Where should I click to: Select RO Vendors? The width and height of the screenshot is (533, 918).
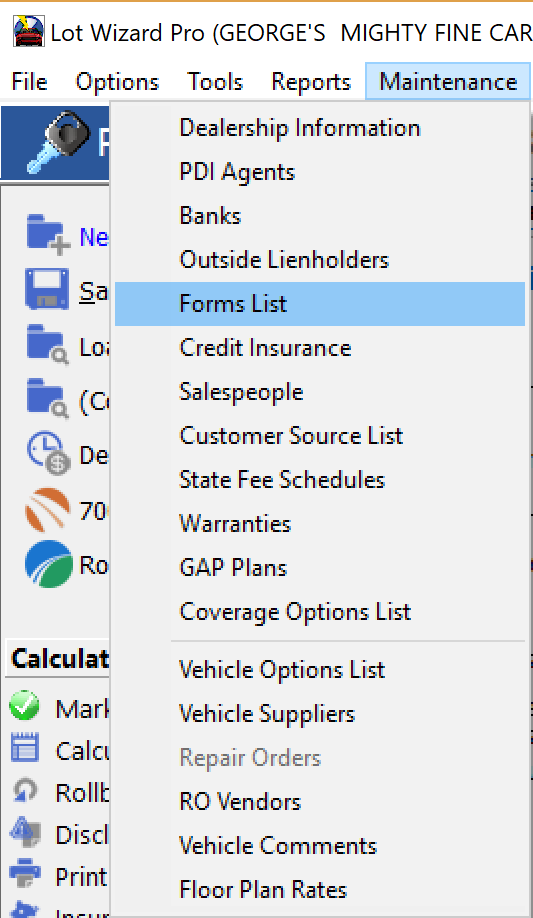320,801
